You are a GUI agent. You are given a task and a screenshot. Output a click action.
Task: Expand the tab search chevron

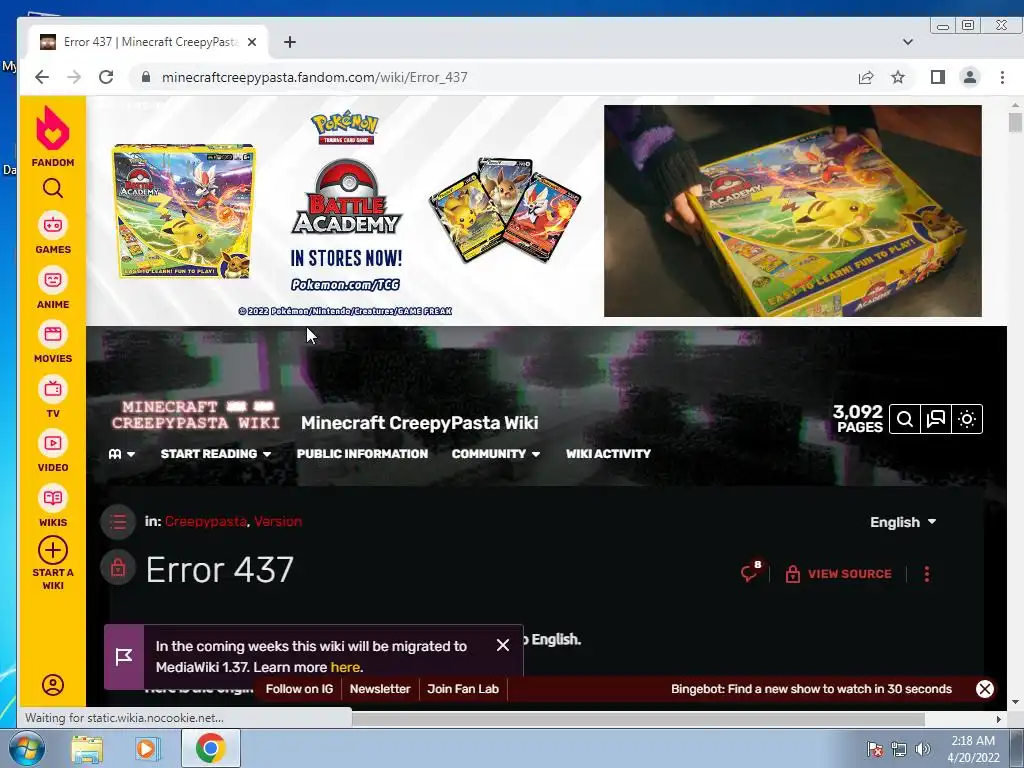[908, 42]
